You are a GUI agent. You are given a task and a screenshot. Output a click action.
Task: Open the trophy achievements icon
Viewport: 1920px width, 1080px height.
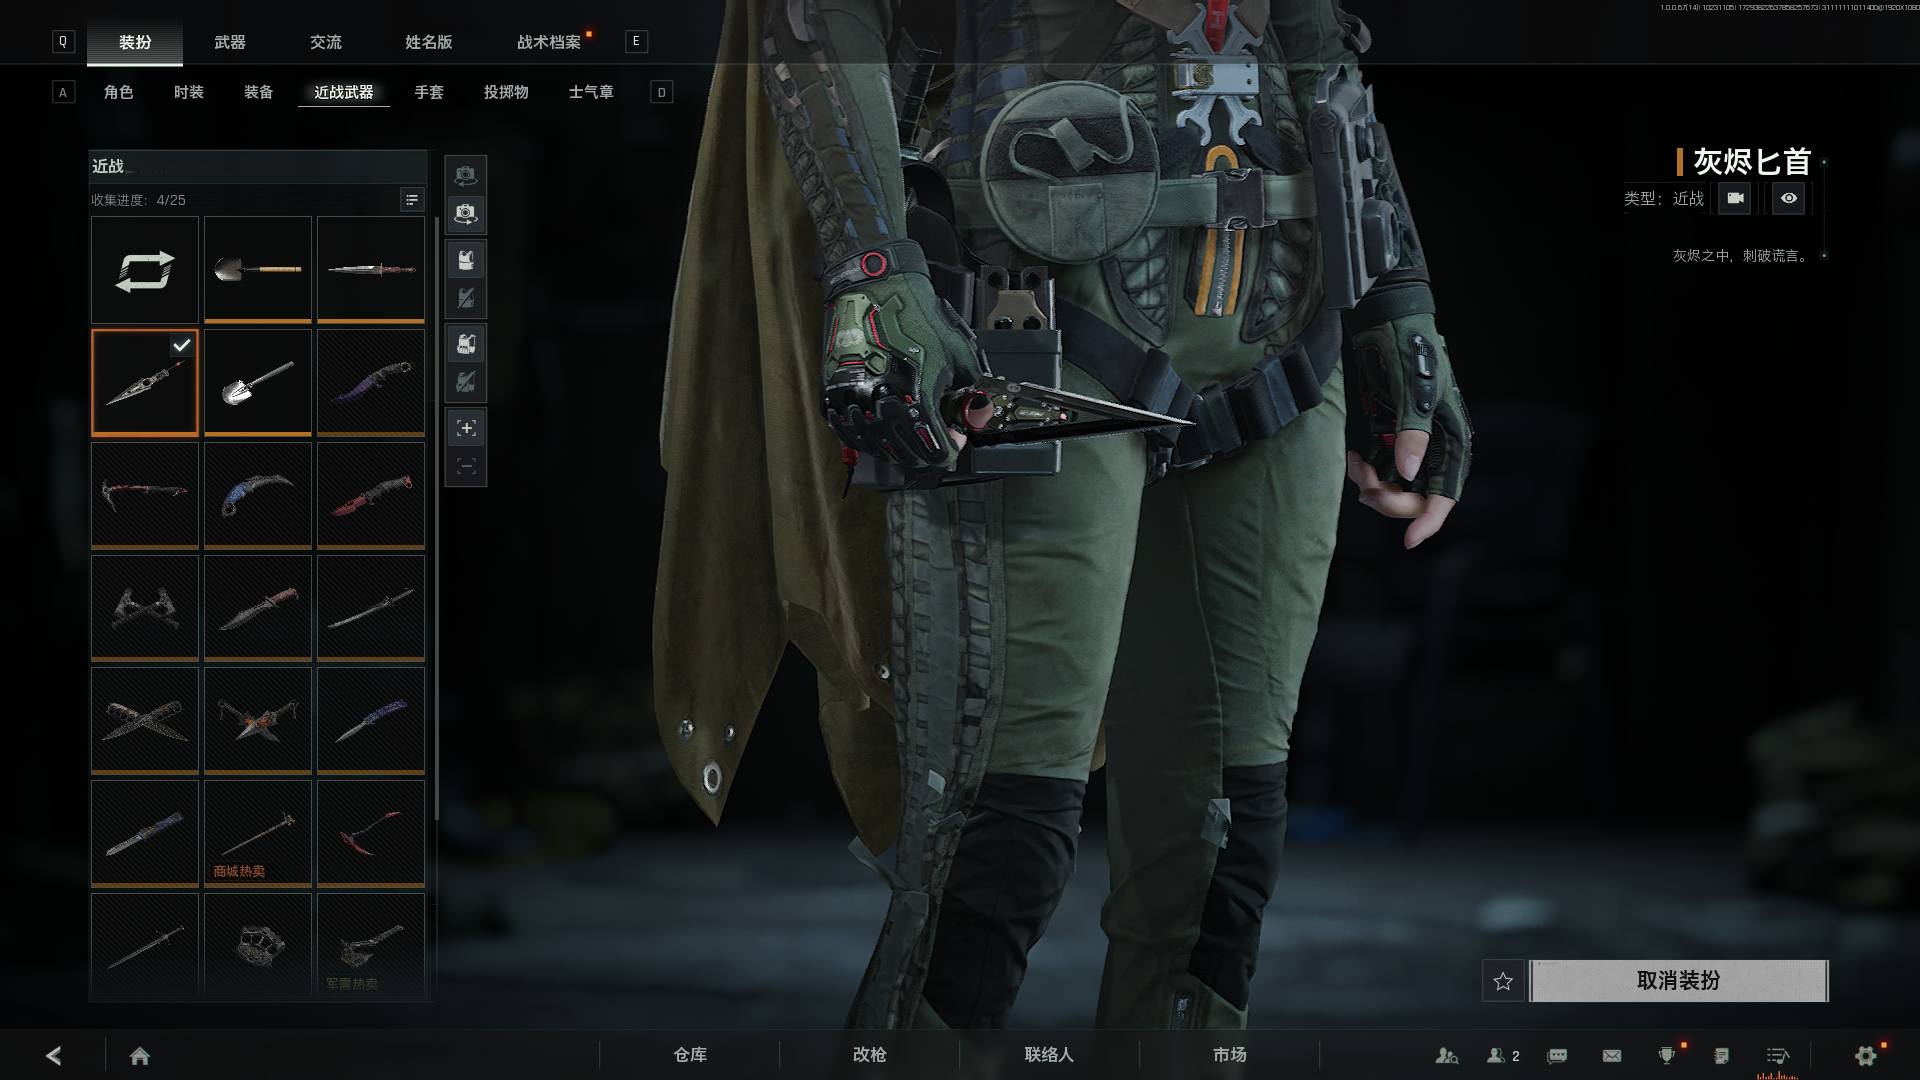pyautogui.click(x=1667, y=1055)
